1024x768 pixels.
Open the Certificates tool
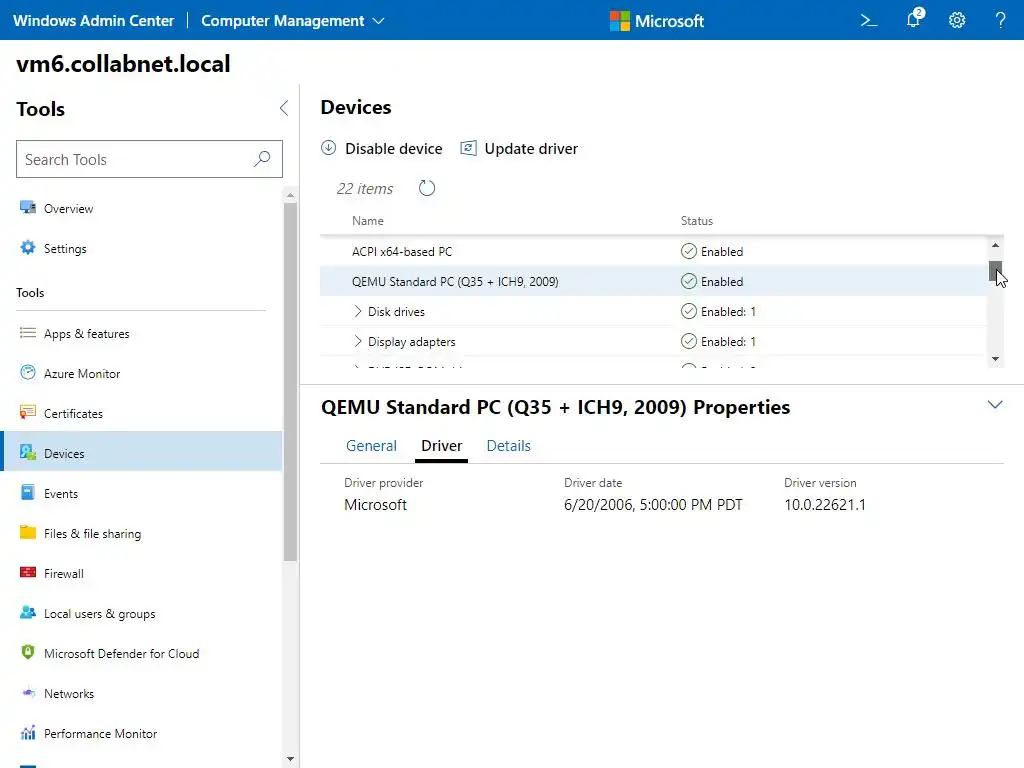pyautogui.click(x=73, y=414)
